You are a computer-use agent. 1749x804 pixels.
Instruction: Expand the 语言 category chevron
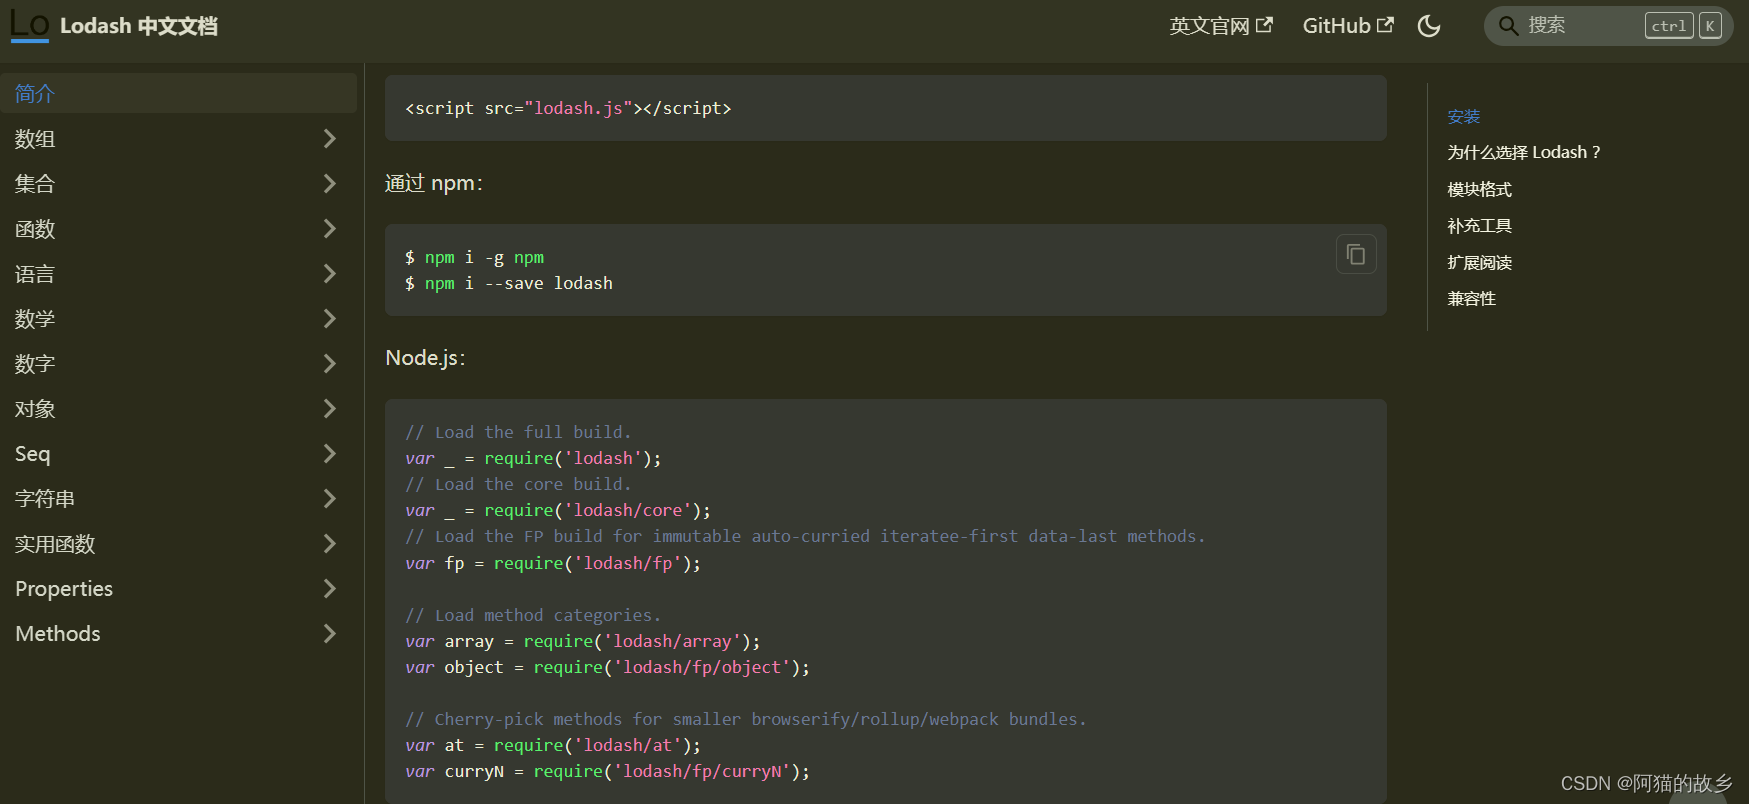[x=329, y=274]
